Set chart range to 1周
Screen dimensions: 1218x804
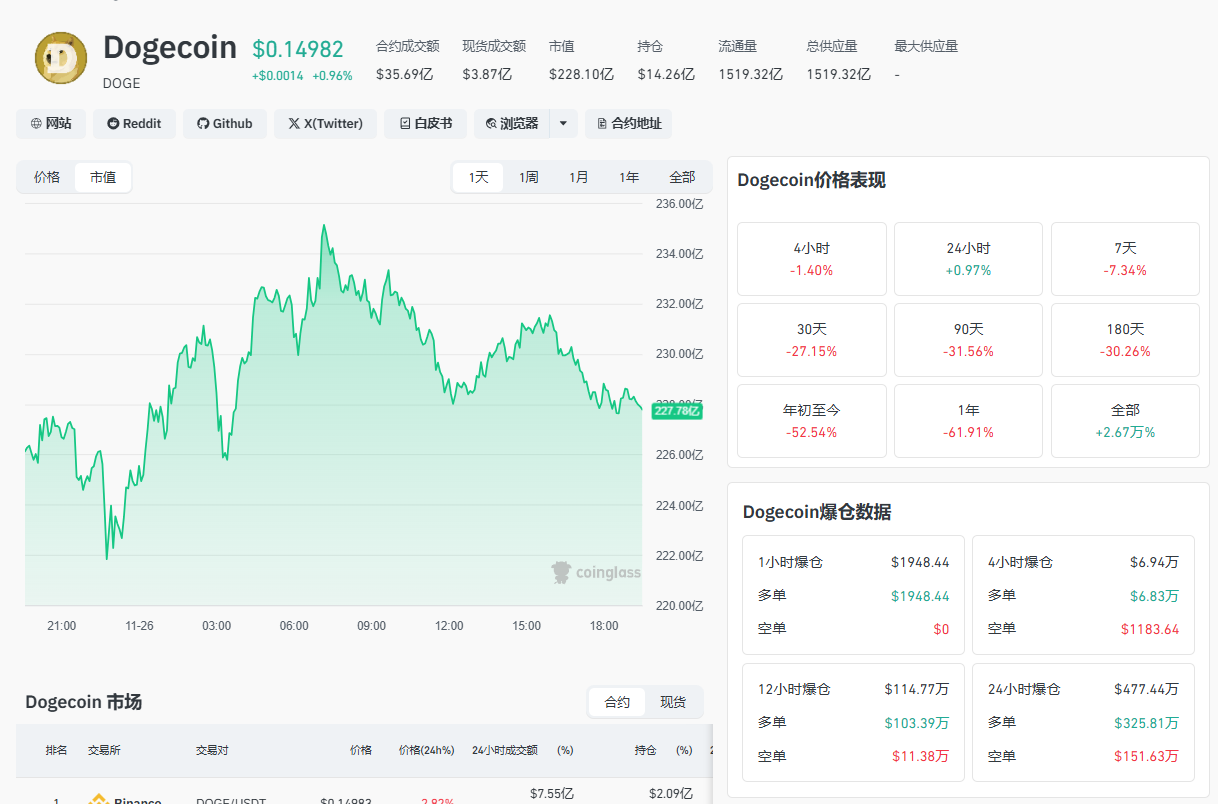(x=529, y=177)
